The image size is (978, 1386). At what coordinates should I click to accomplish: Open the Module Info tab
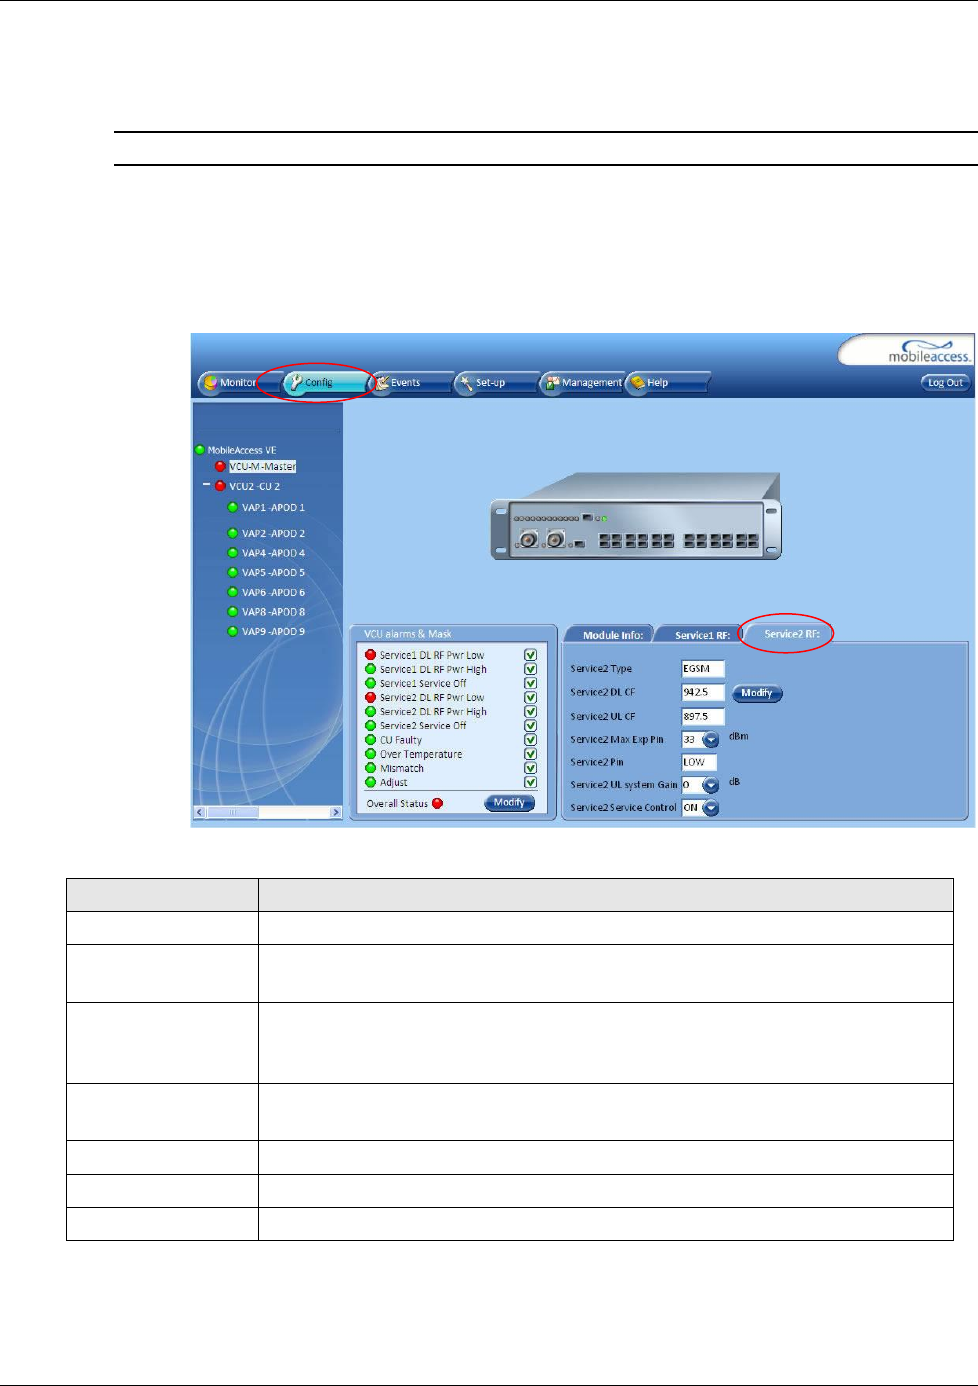[x=609, y=635]
